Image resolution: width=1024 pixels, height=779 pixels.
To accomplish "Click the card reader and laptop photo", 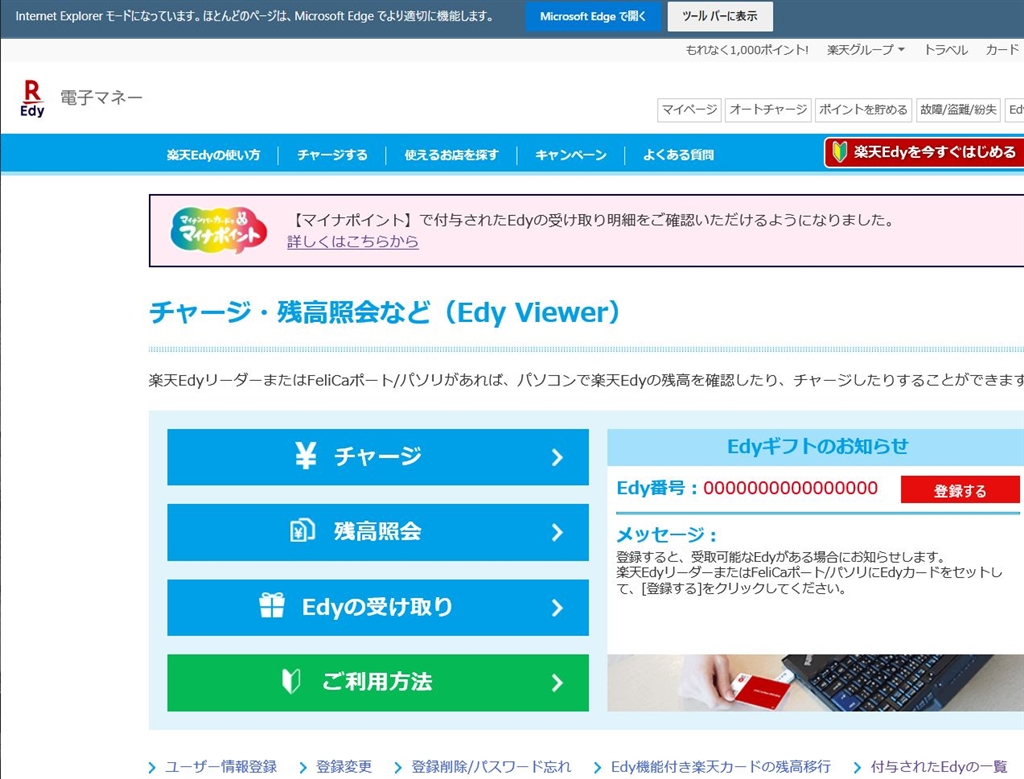I will click(x=815, y=682).
